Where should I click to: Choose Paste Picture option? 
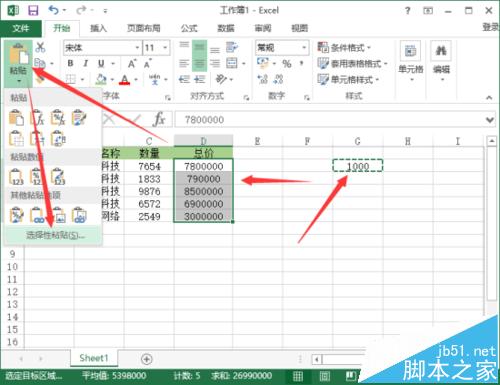coord(58,215)
